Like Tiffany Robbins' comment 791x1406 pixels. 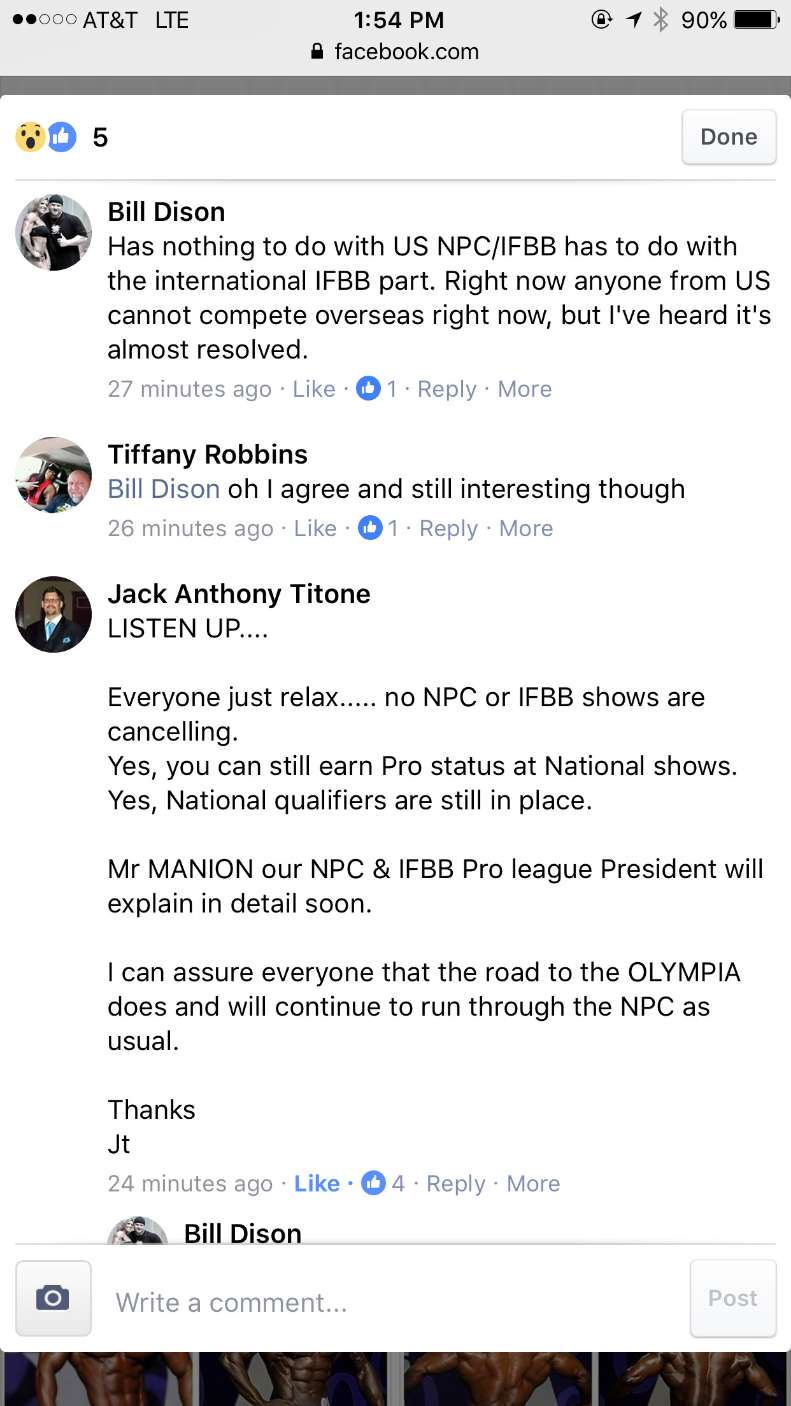click(315, 528)
